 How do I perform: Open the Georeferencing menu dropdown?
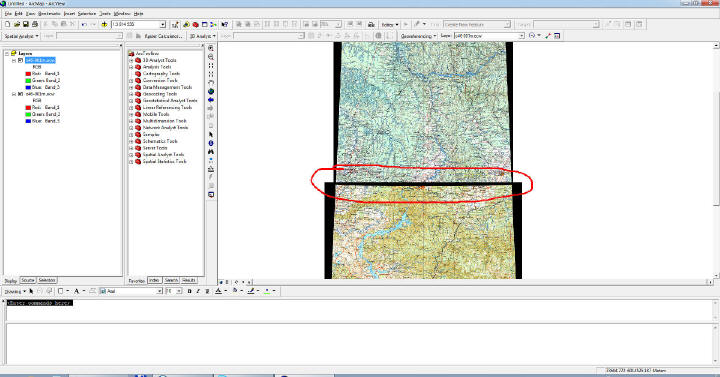(418, 36)
